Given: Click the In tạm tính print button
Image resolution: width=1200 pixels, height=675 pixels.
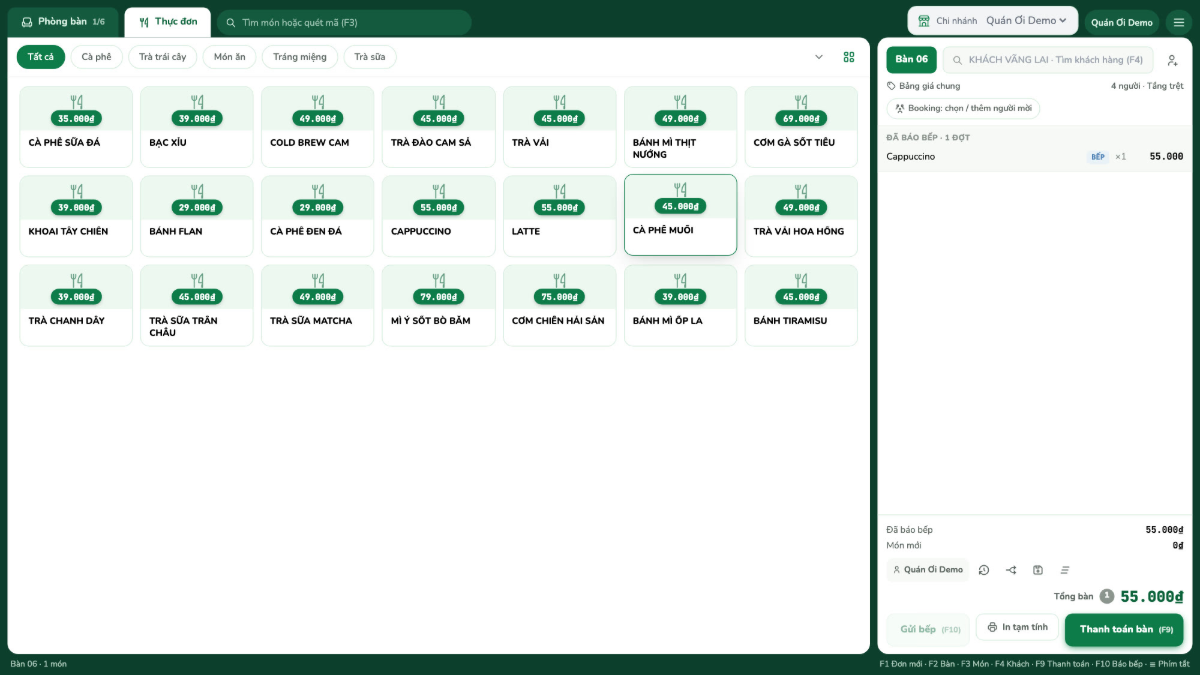Looking at the screenshot, I should click(1017, 627).
